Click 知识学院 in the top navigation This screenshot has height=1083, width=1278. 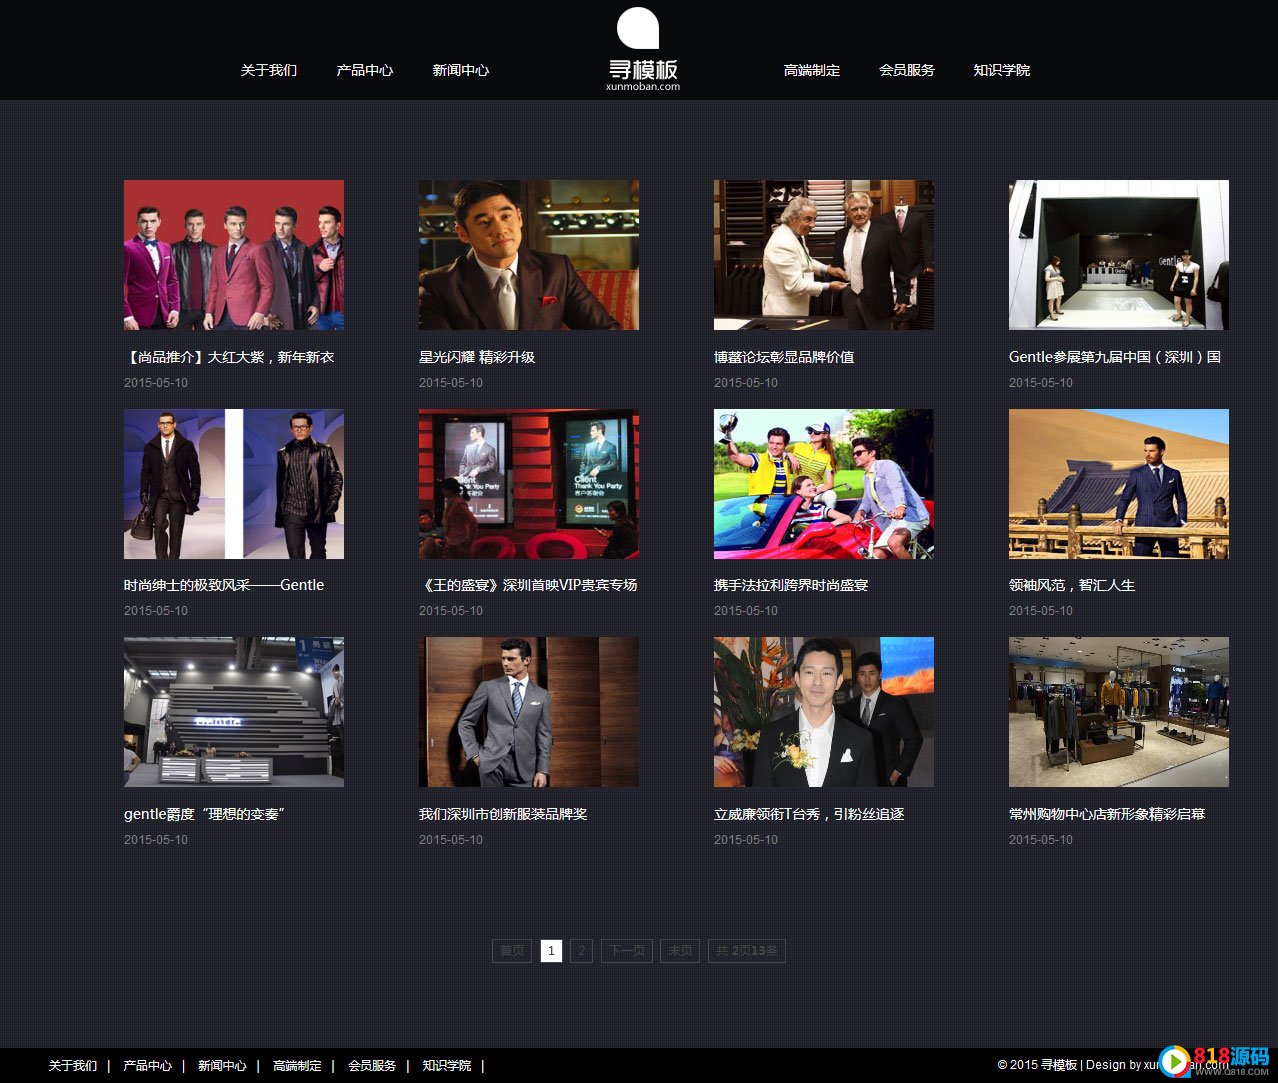[1001, 70]
